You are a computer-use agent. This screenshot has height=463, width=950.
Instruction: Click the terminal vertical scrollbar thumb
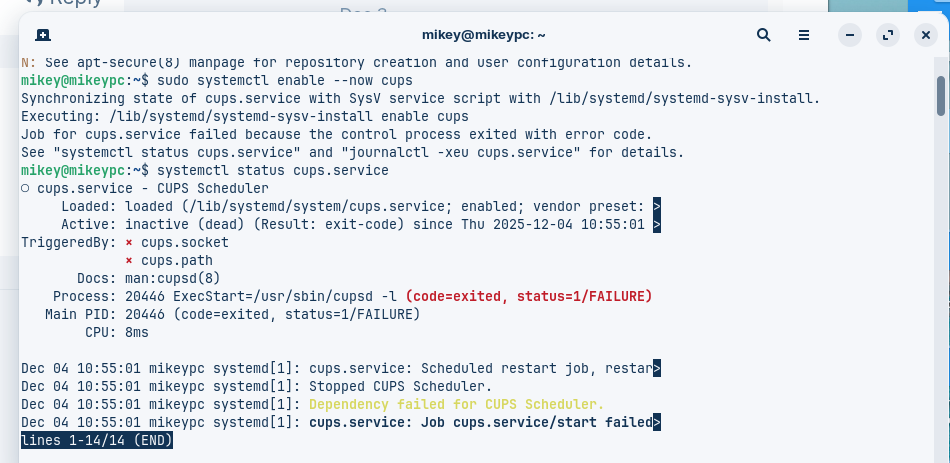(x=940, y=96)
